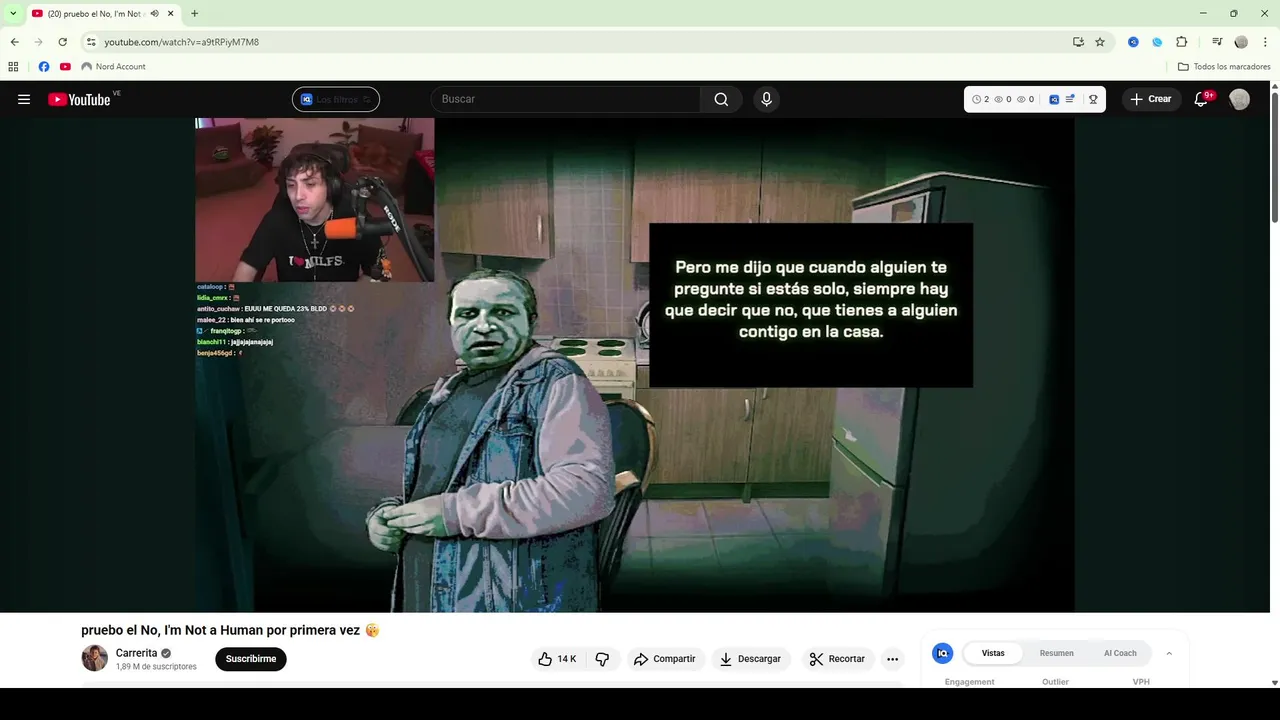1280x720 pixels.
Task: Close the current YouTube tab
Action: [171, 13]
